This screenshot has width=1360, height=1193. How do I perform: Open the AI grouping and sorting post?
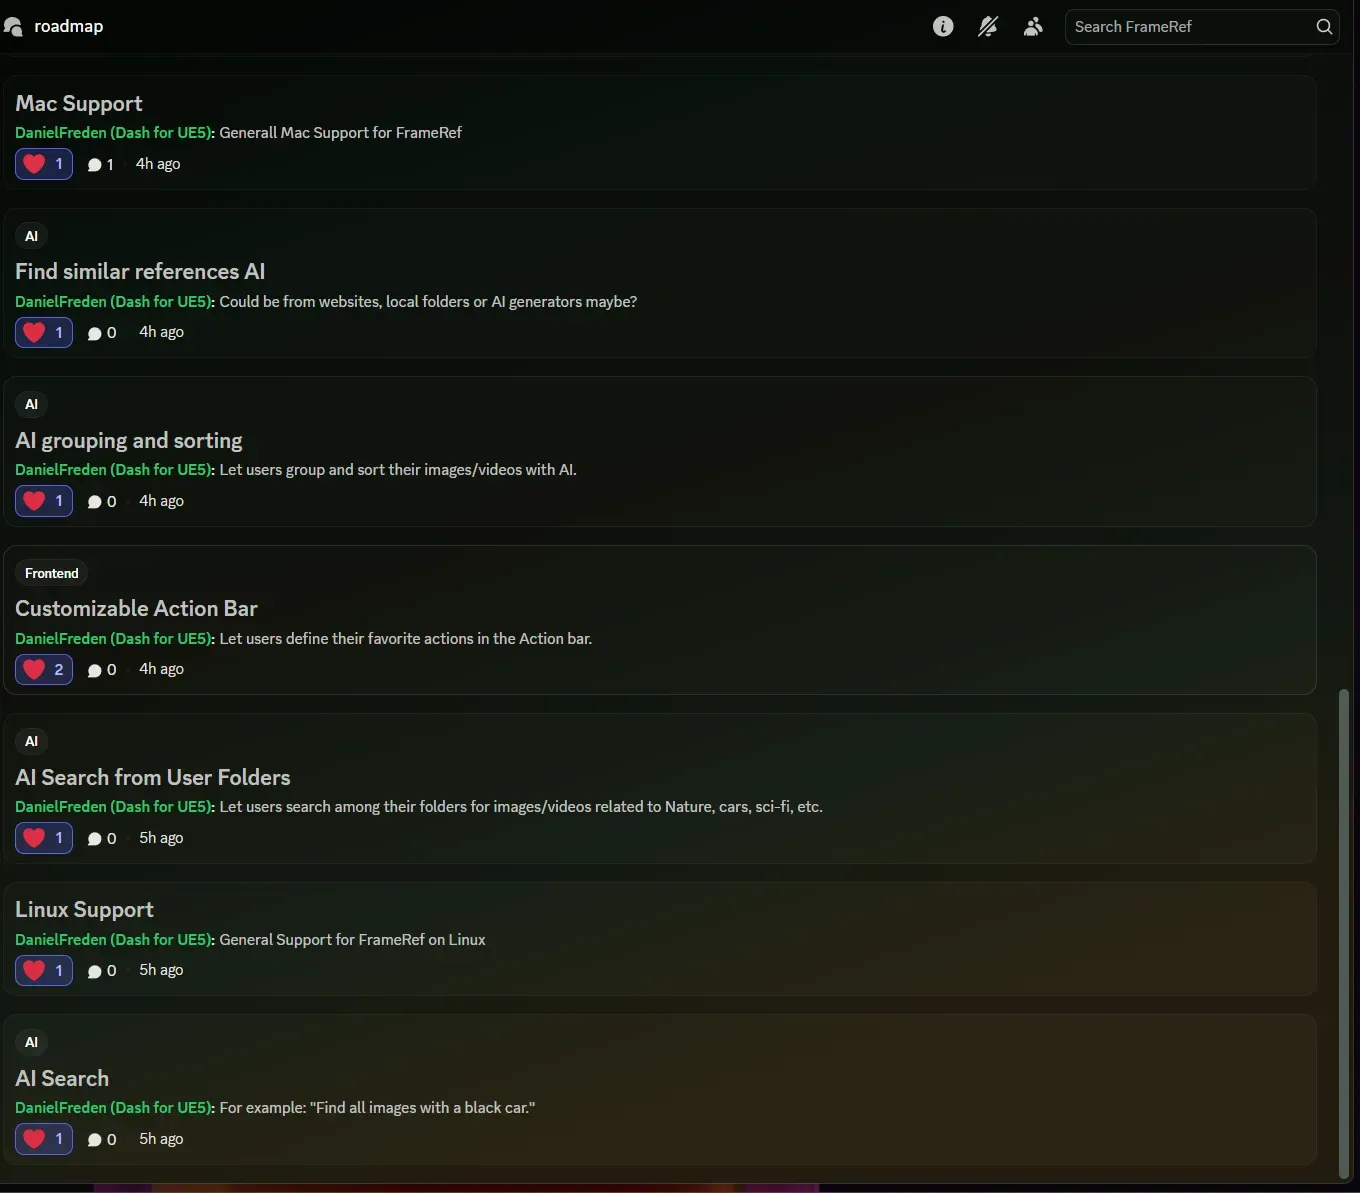click(129, 440)
